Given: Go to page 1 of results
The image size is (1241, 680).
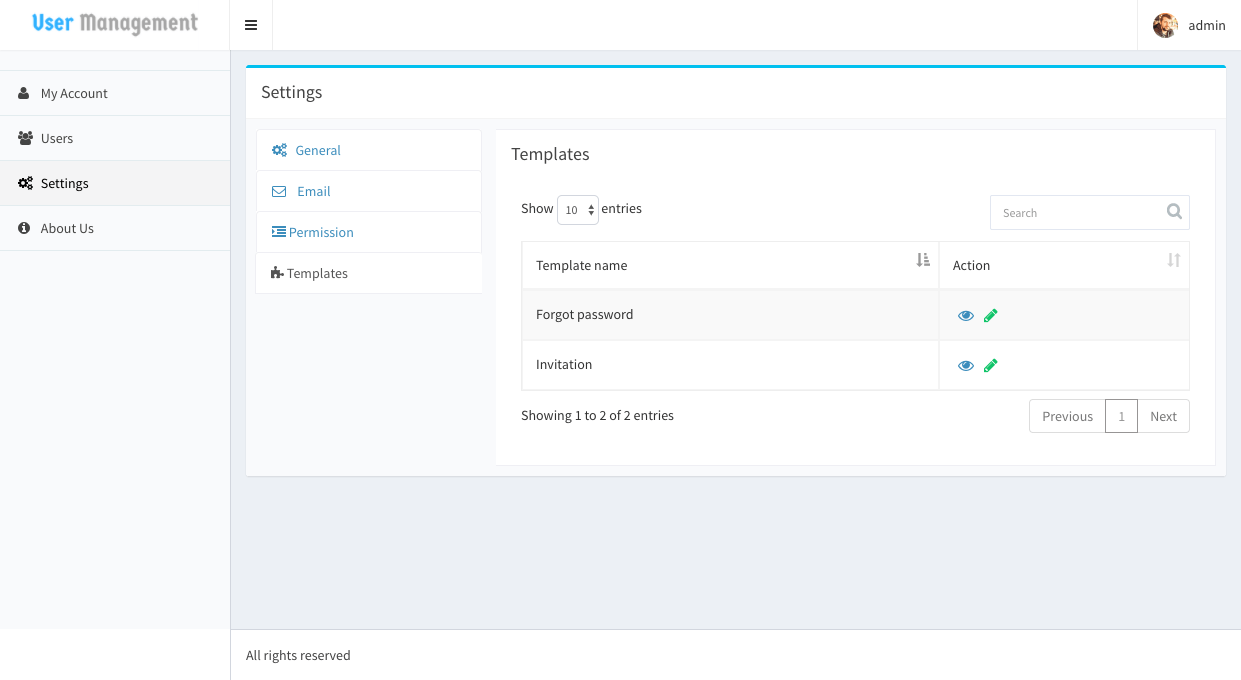Looking at the screenshot, I should [x=1121, y=416].
